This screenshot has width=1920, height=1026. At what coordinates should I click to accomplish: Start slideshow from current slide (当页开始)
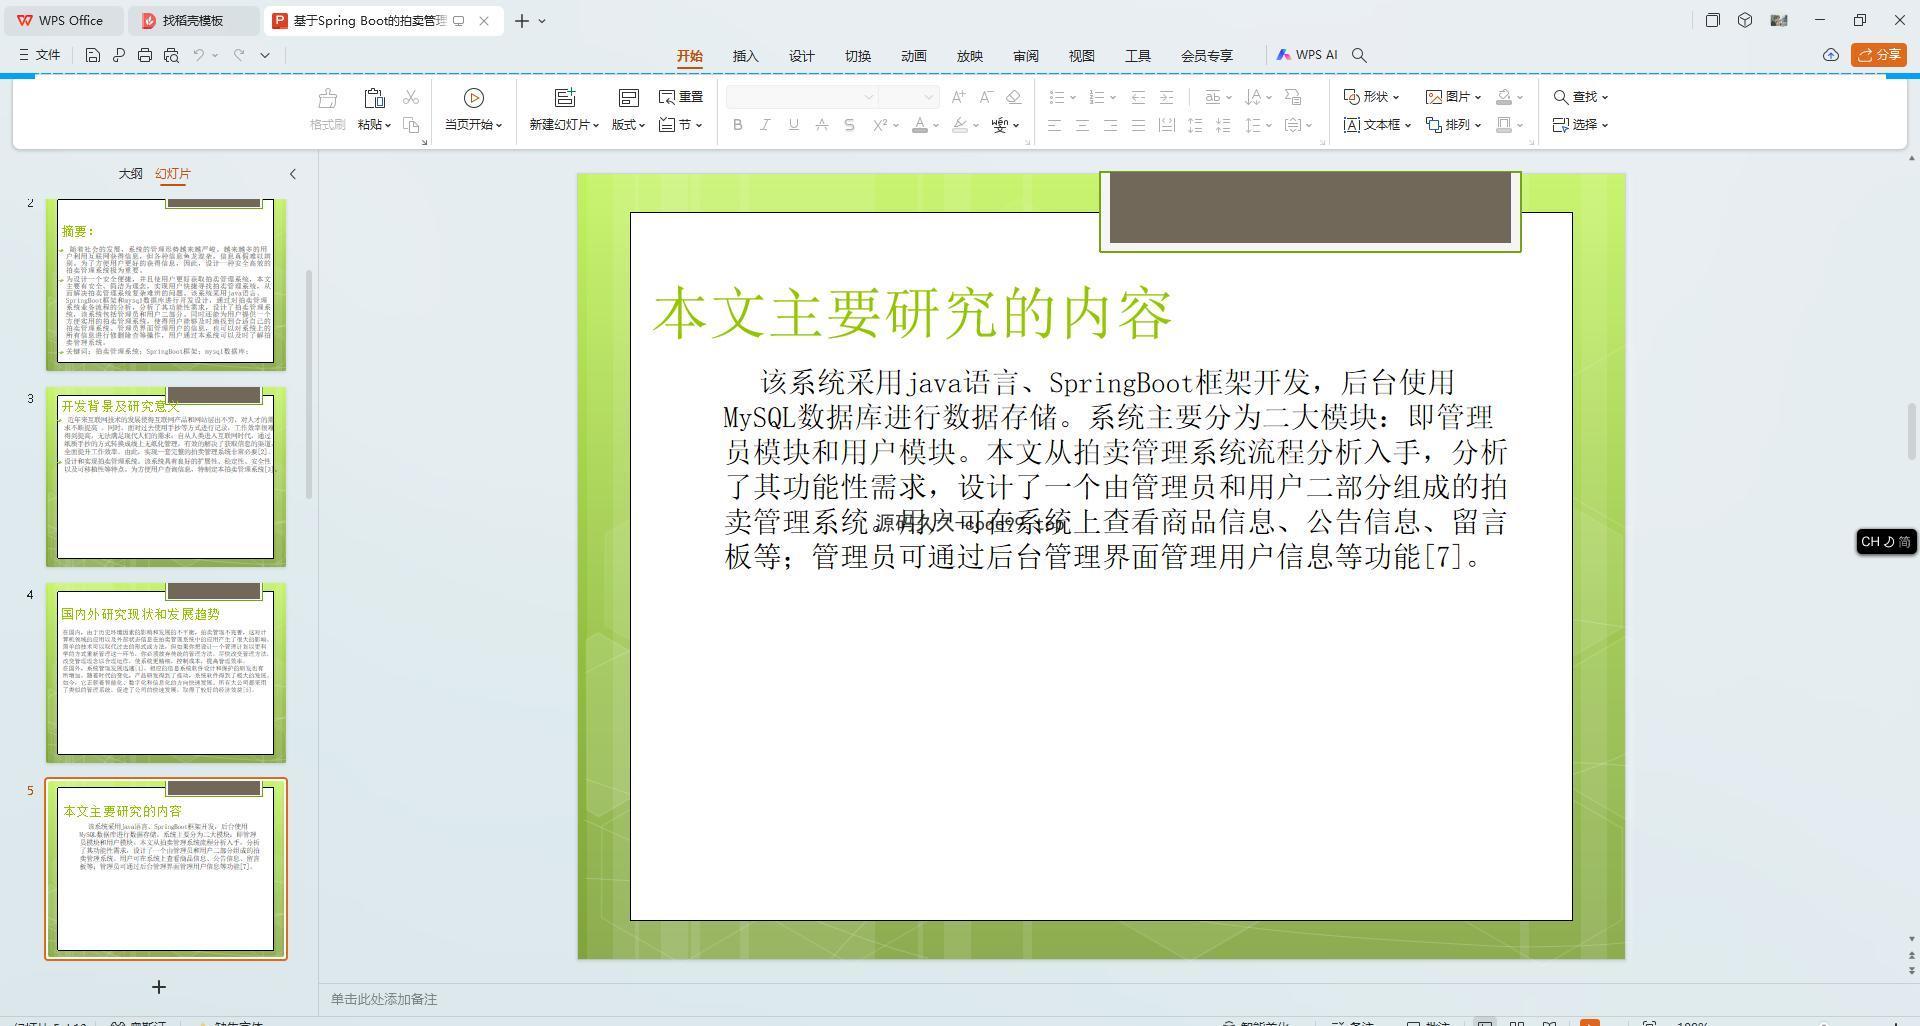(x=473, y=109)
